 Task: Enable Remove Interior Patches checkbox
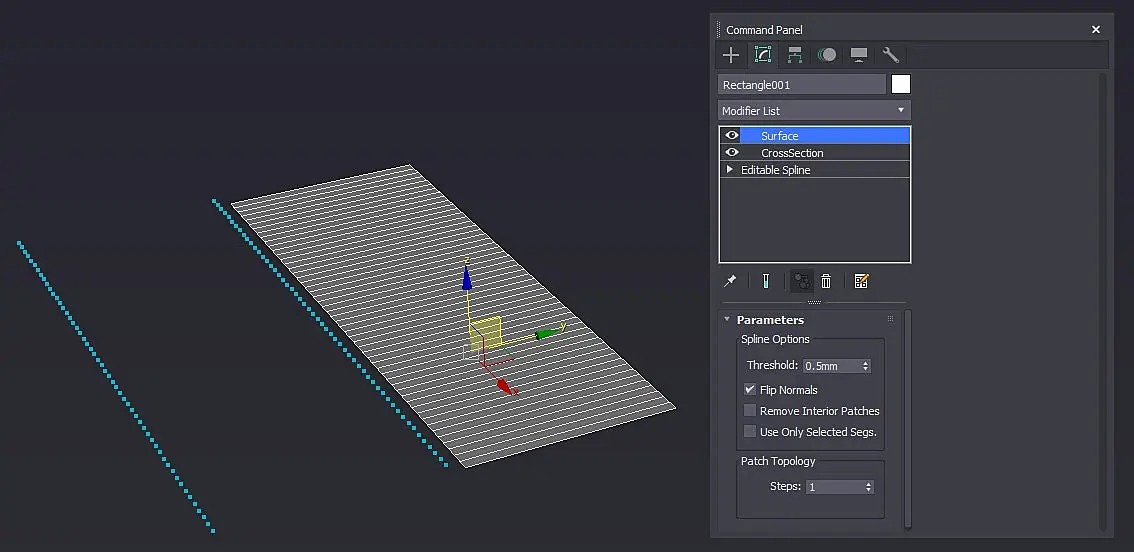point(750,410)
